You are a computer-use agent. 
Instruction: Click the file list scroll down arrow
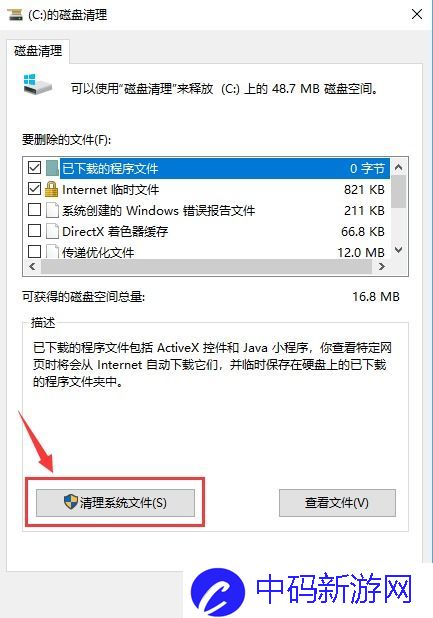(x=398, y=249)
